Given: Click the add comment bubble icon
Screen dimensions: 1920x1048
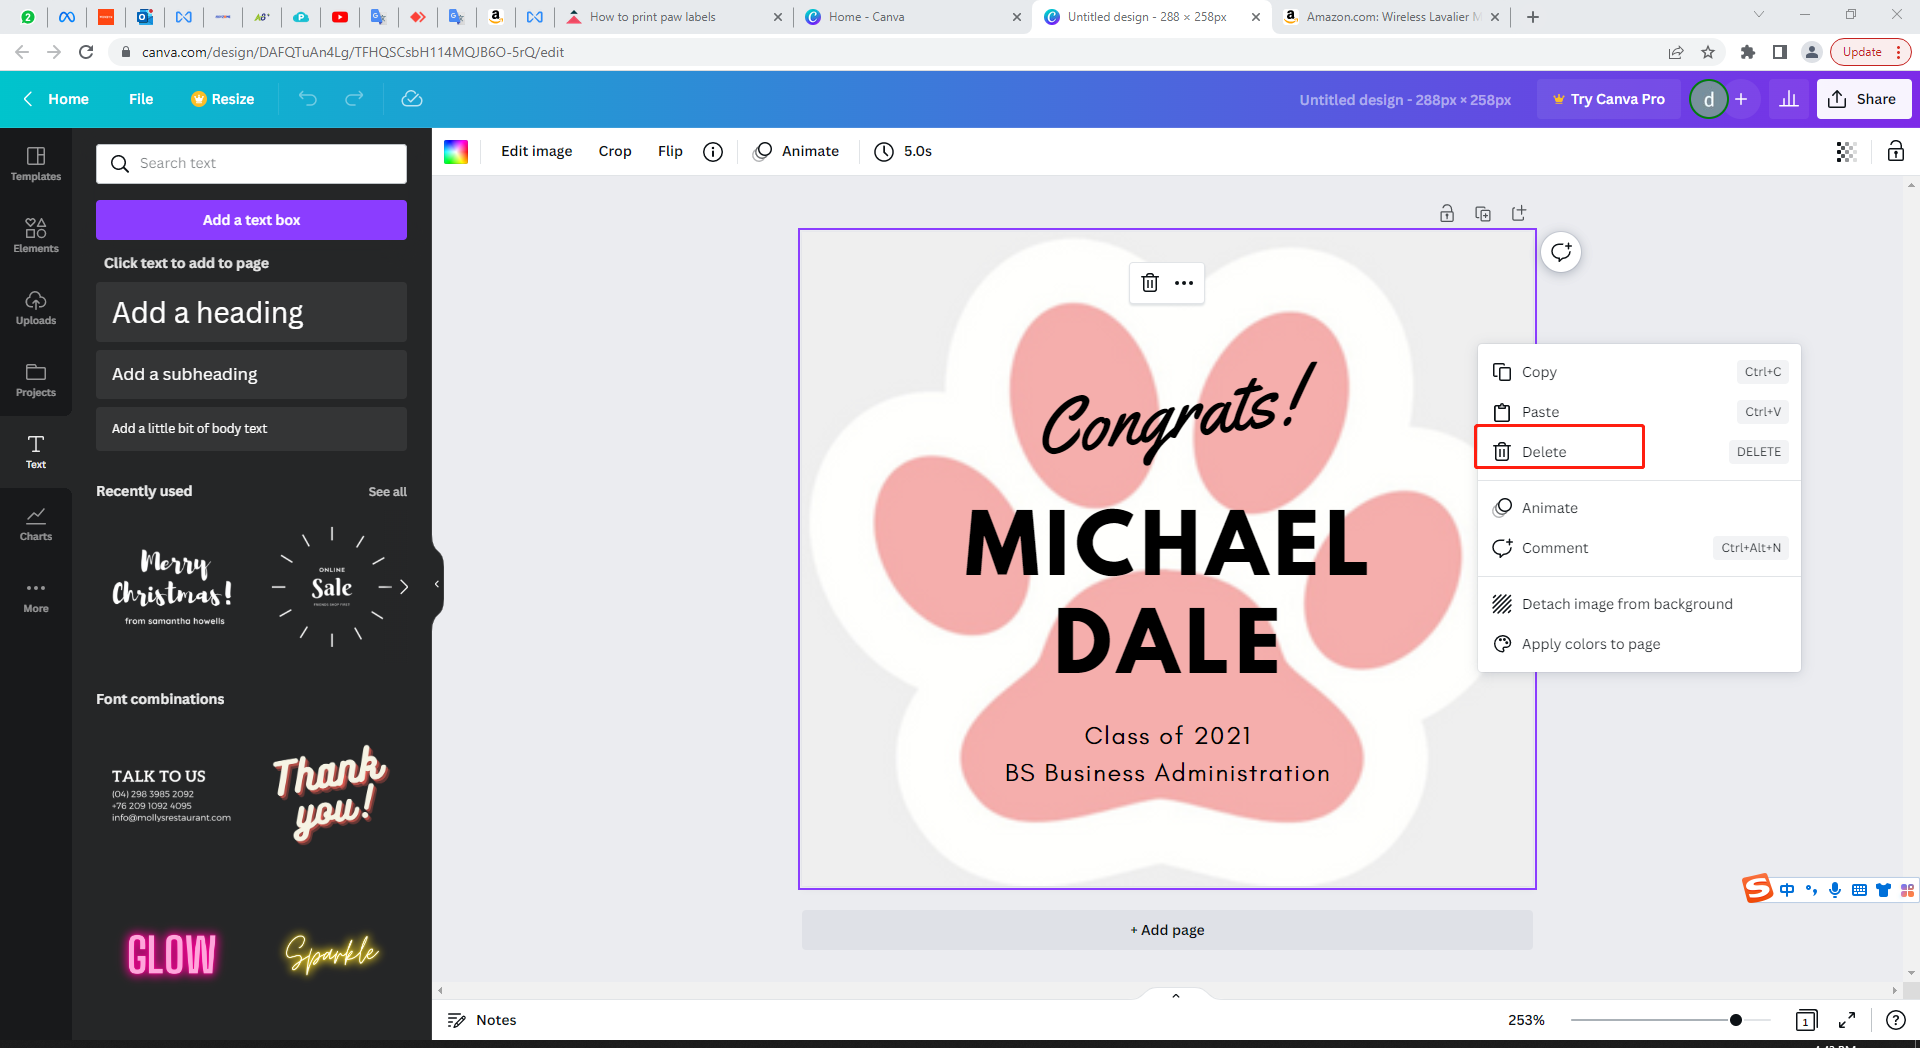Looking at the screenshot, I should 1561,252.
